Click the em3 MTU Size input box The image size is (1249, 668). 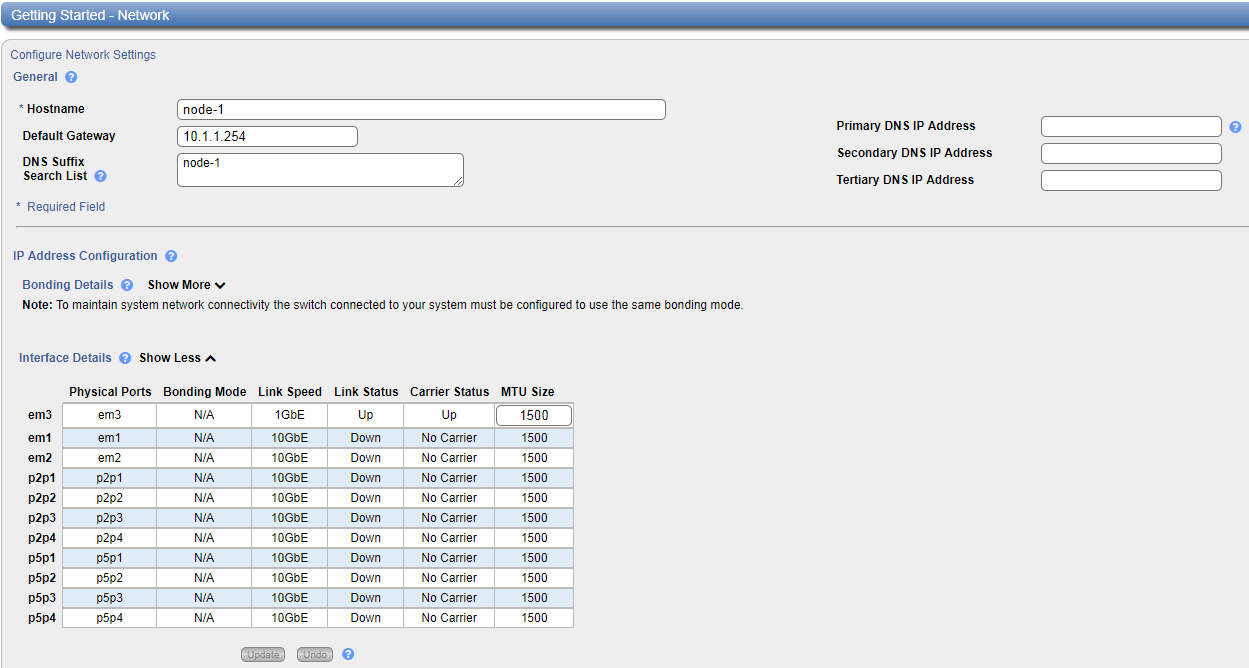click(534, 415)
